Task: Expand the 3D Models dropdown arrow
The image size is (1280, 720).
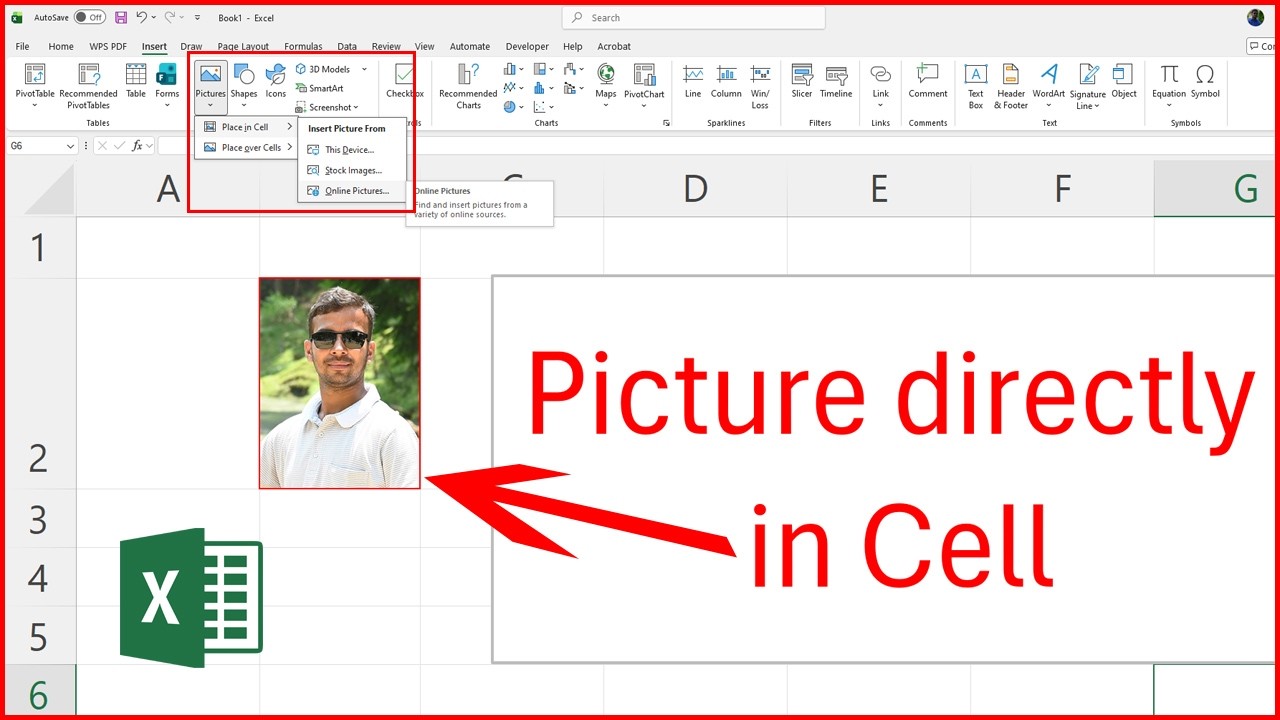Action: pos(364,69)
